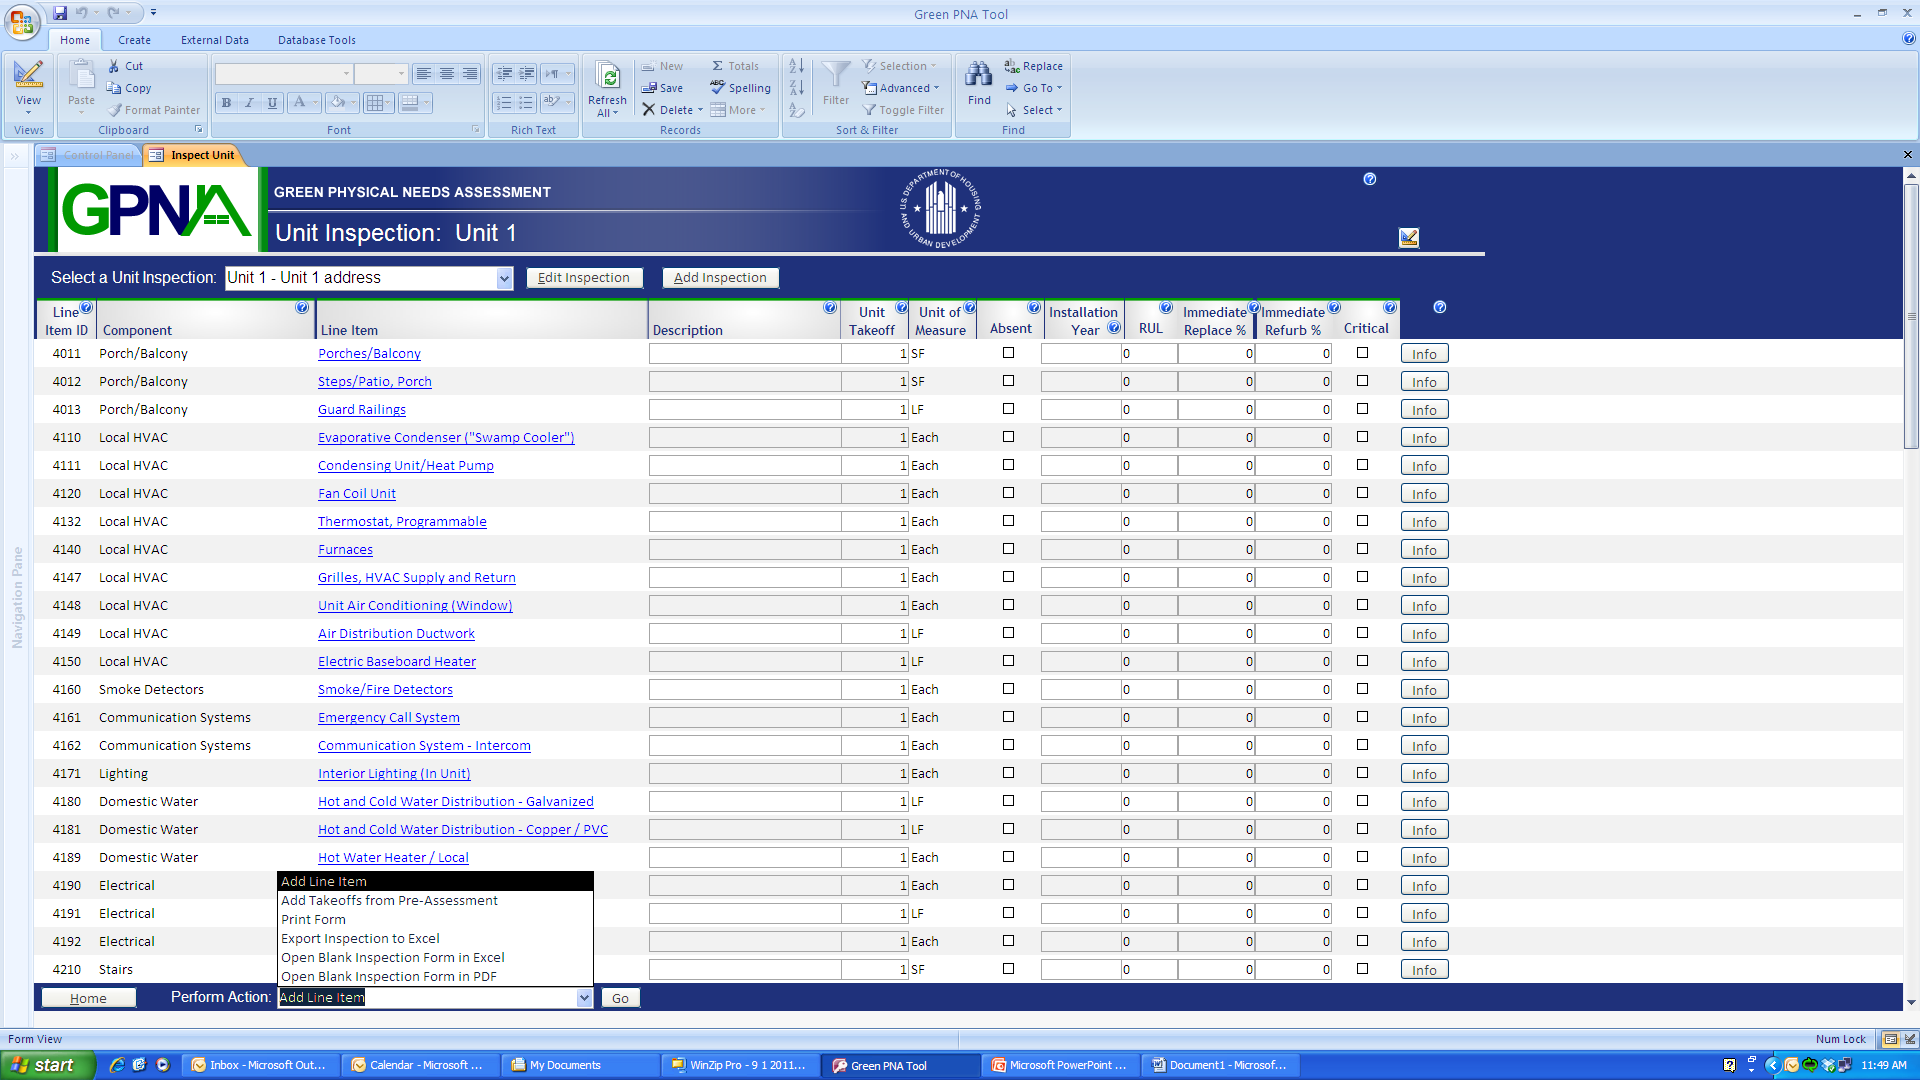Open the Perform Action dropdown arrow
Viewport: 1920px width, 1080px height.
[x=584, y=998]
